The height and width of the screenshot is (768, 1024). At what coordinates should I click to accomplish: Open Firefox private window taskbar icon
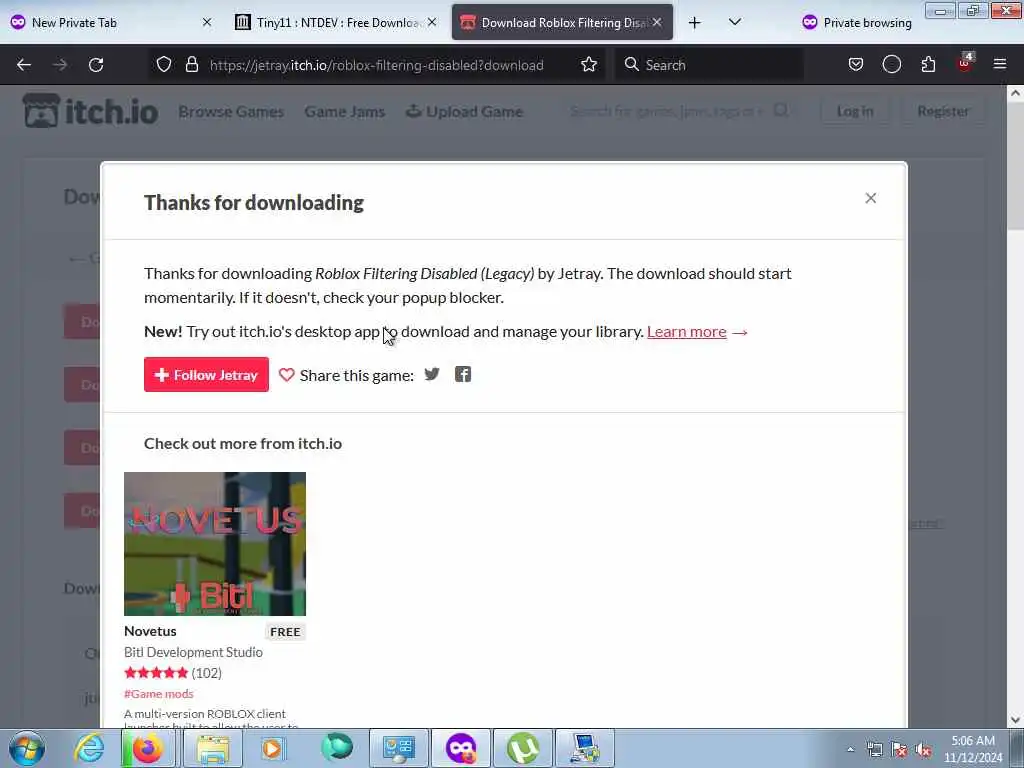[x=462, y=748]
